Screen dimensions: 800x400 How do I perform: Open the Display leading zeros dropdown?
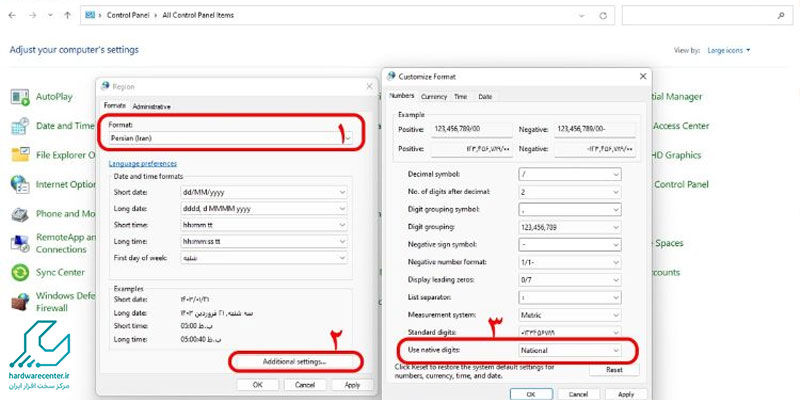click(570, 280)
